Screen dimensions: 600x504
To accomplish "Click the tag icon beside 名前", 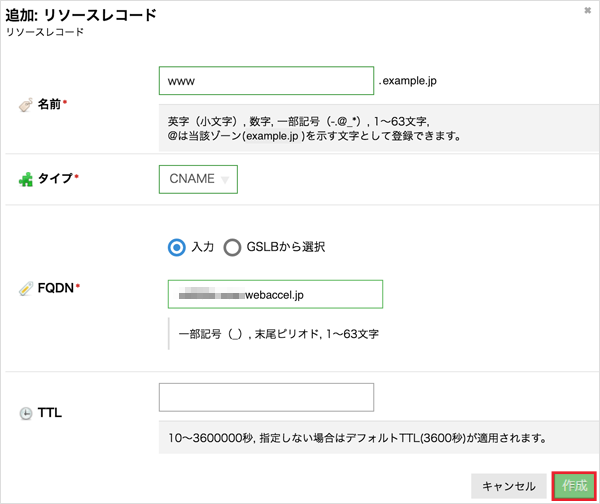I will (x=25, y=104).
